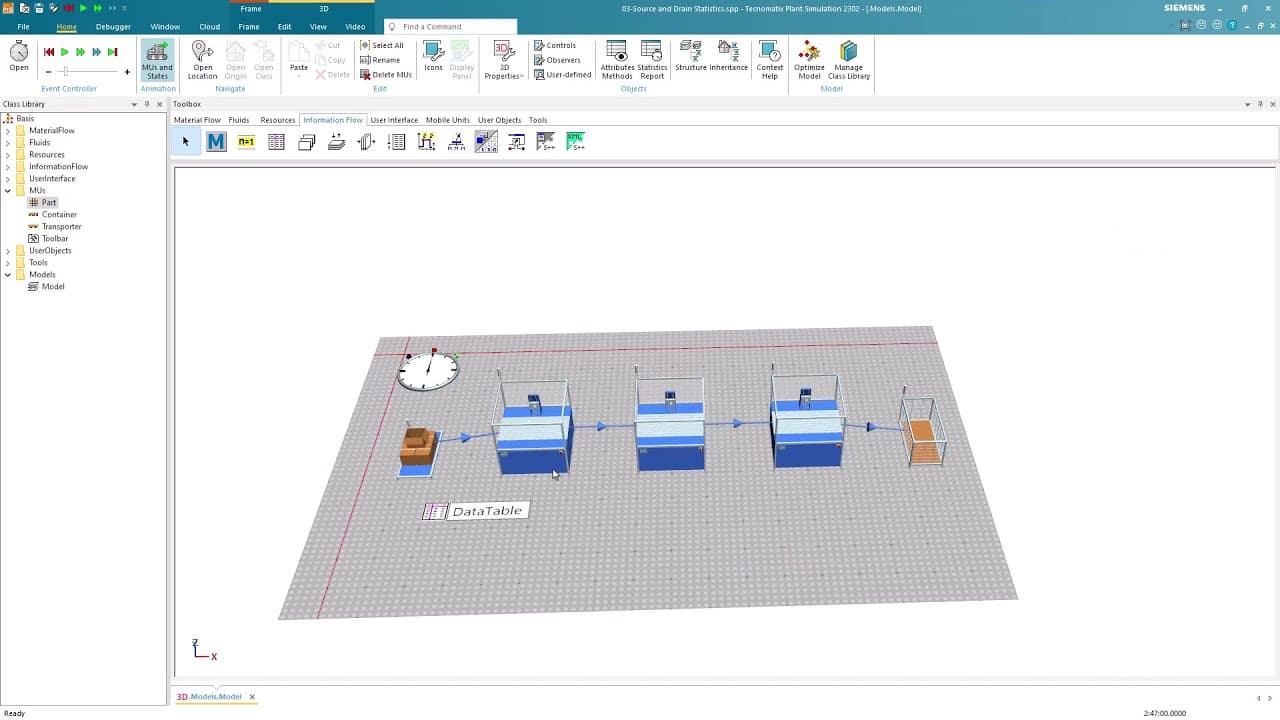Click Observers in the ribbon
1280x720 pixels.
557,60
